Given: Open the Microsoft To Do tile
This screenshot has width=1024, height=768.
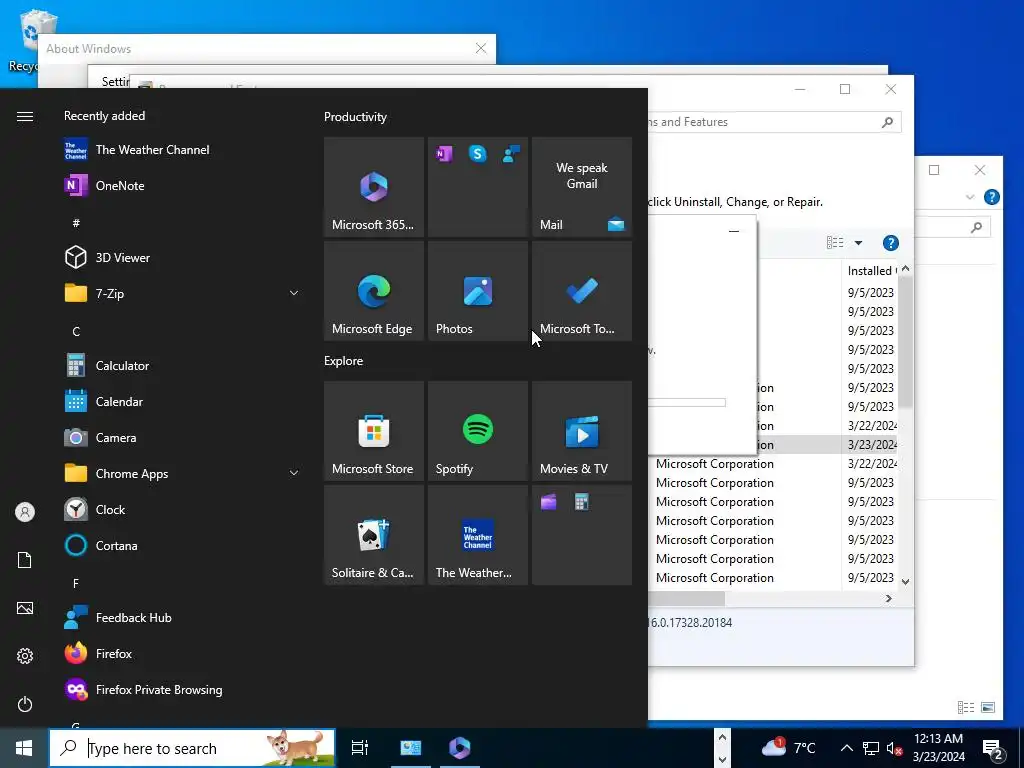Looking at the screenshot, I should click(x=582, y=291).
